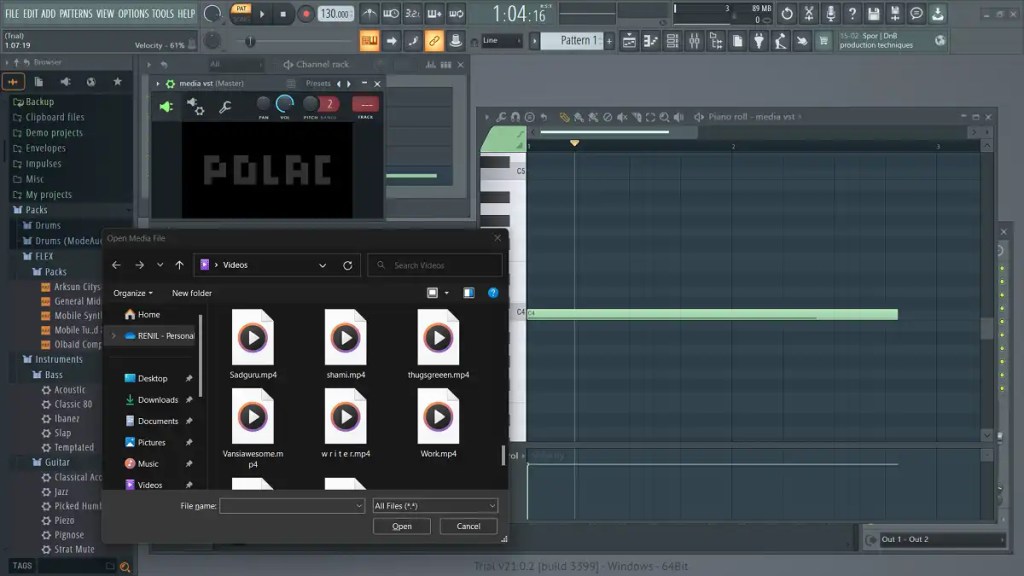
Task: Open the Organize dropdown menu
Action: [x=133, y=293]
